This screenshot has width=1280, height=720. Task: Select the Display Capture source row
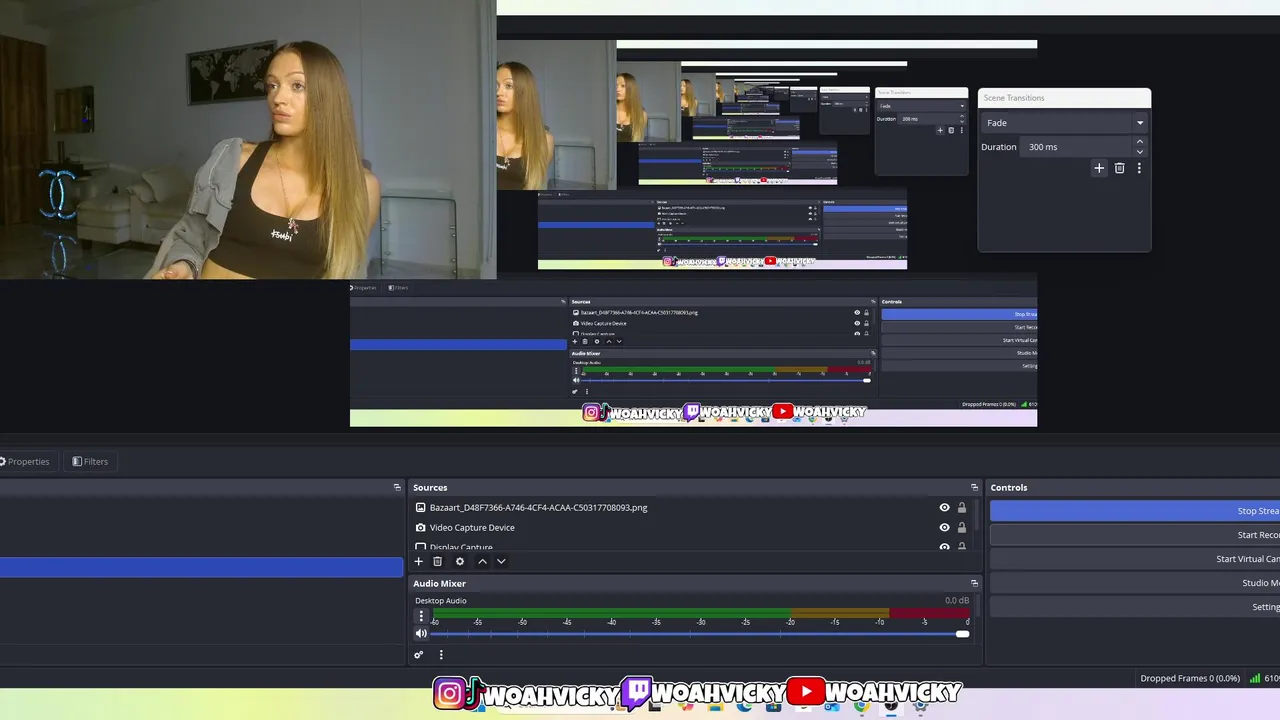point(690,546)
